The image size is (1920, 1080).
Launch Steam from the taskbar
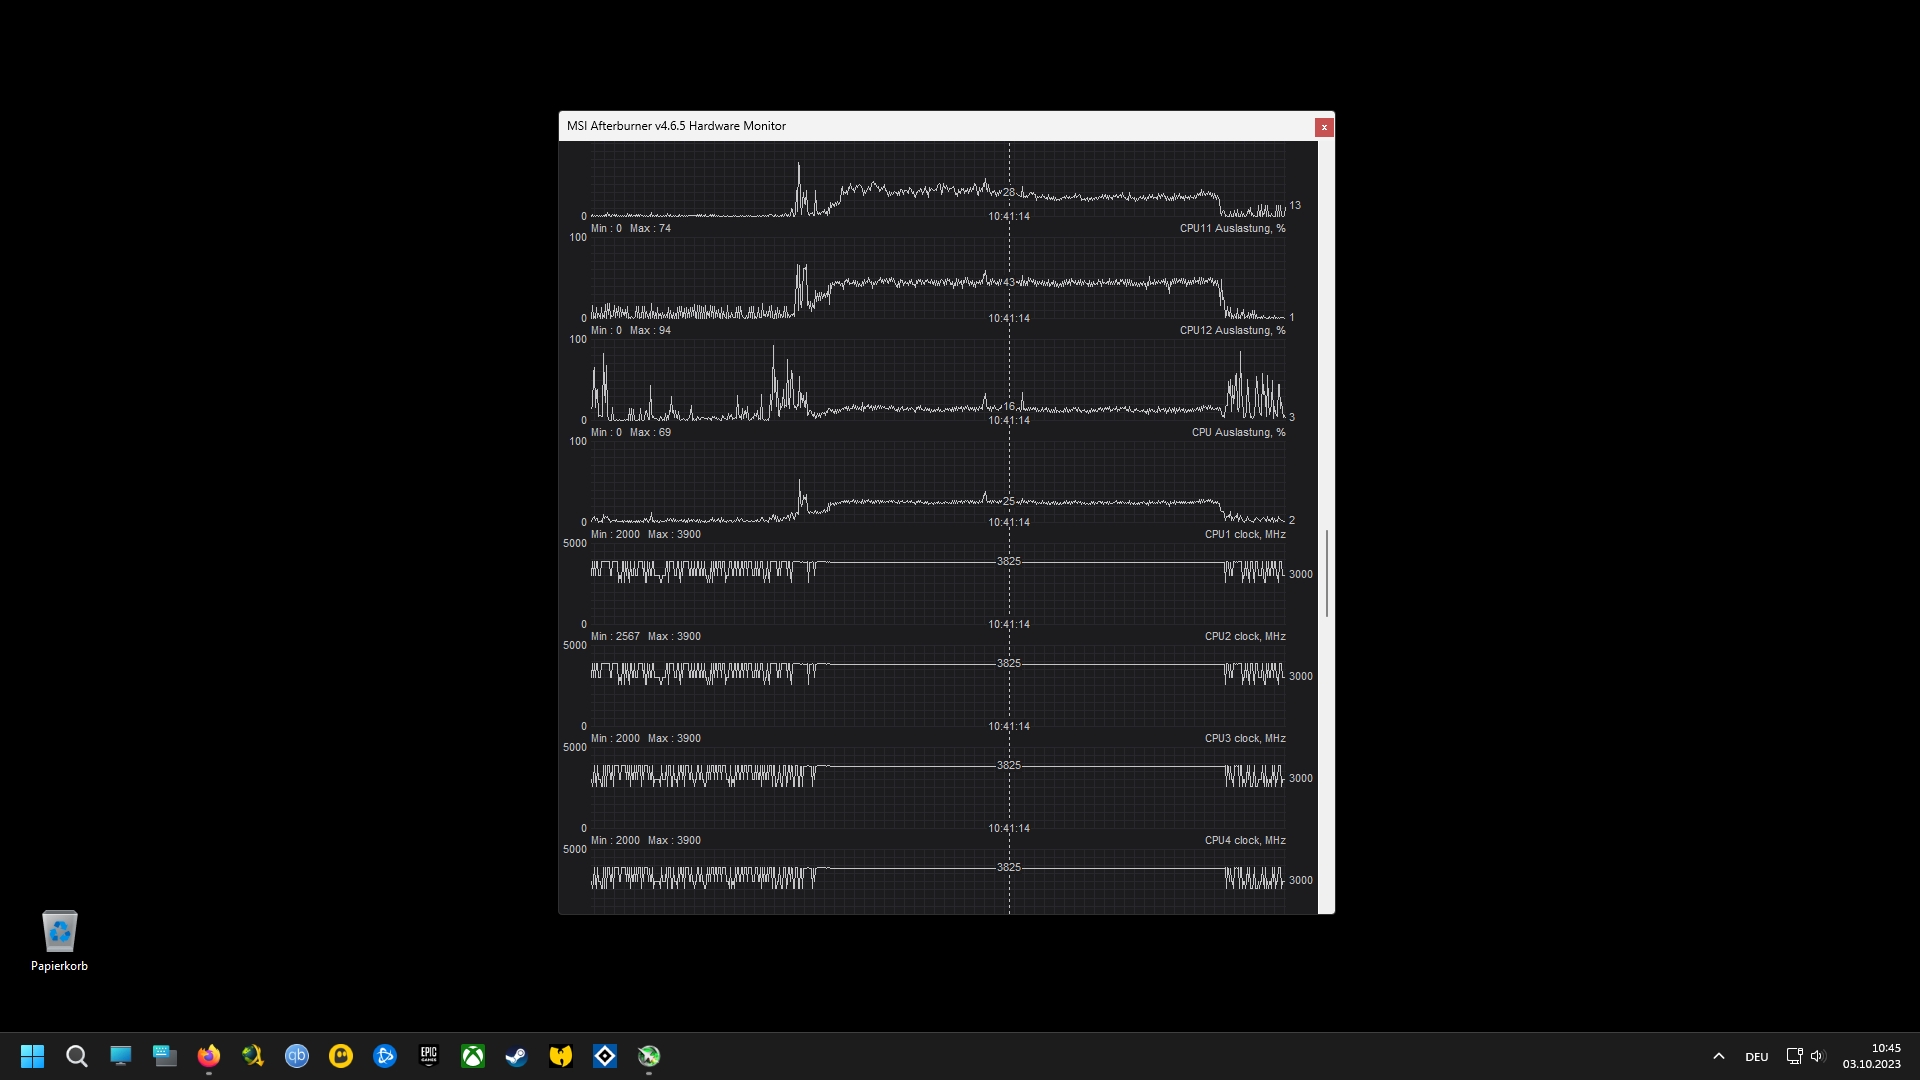(x=517, y=1056)
